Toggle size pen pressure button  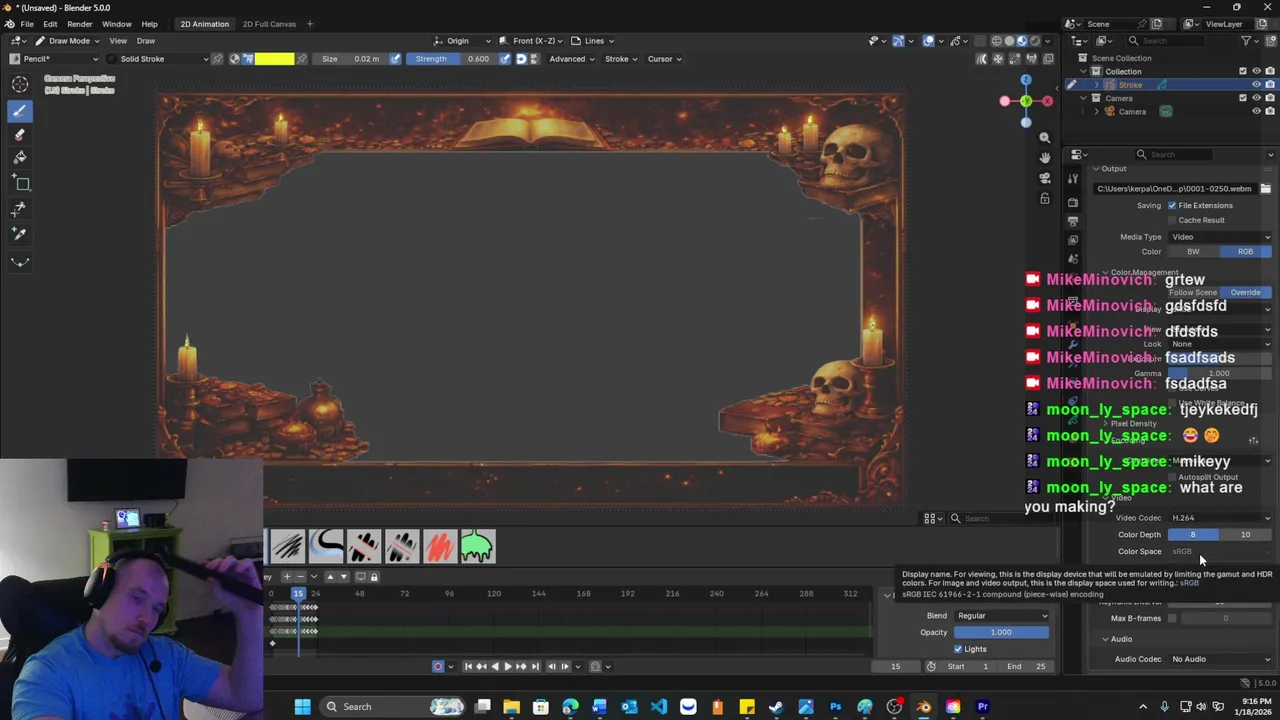point(395,59)
